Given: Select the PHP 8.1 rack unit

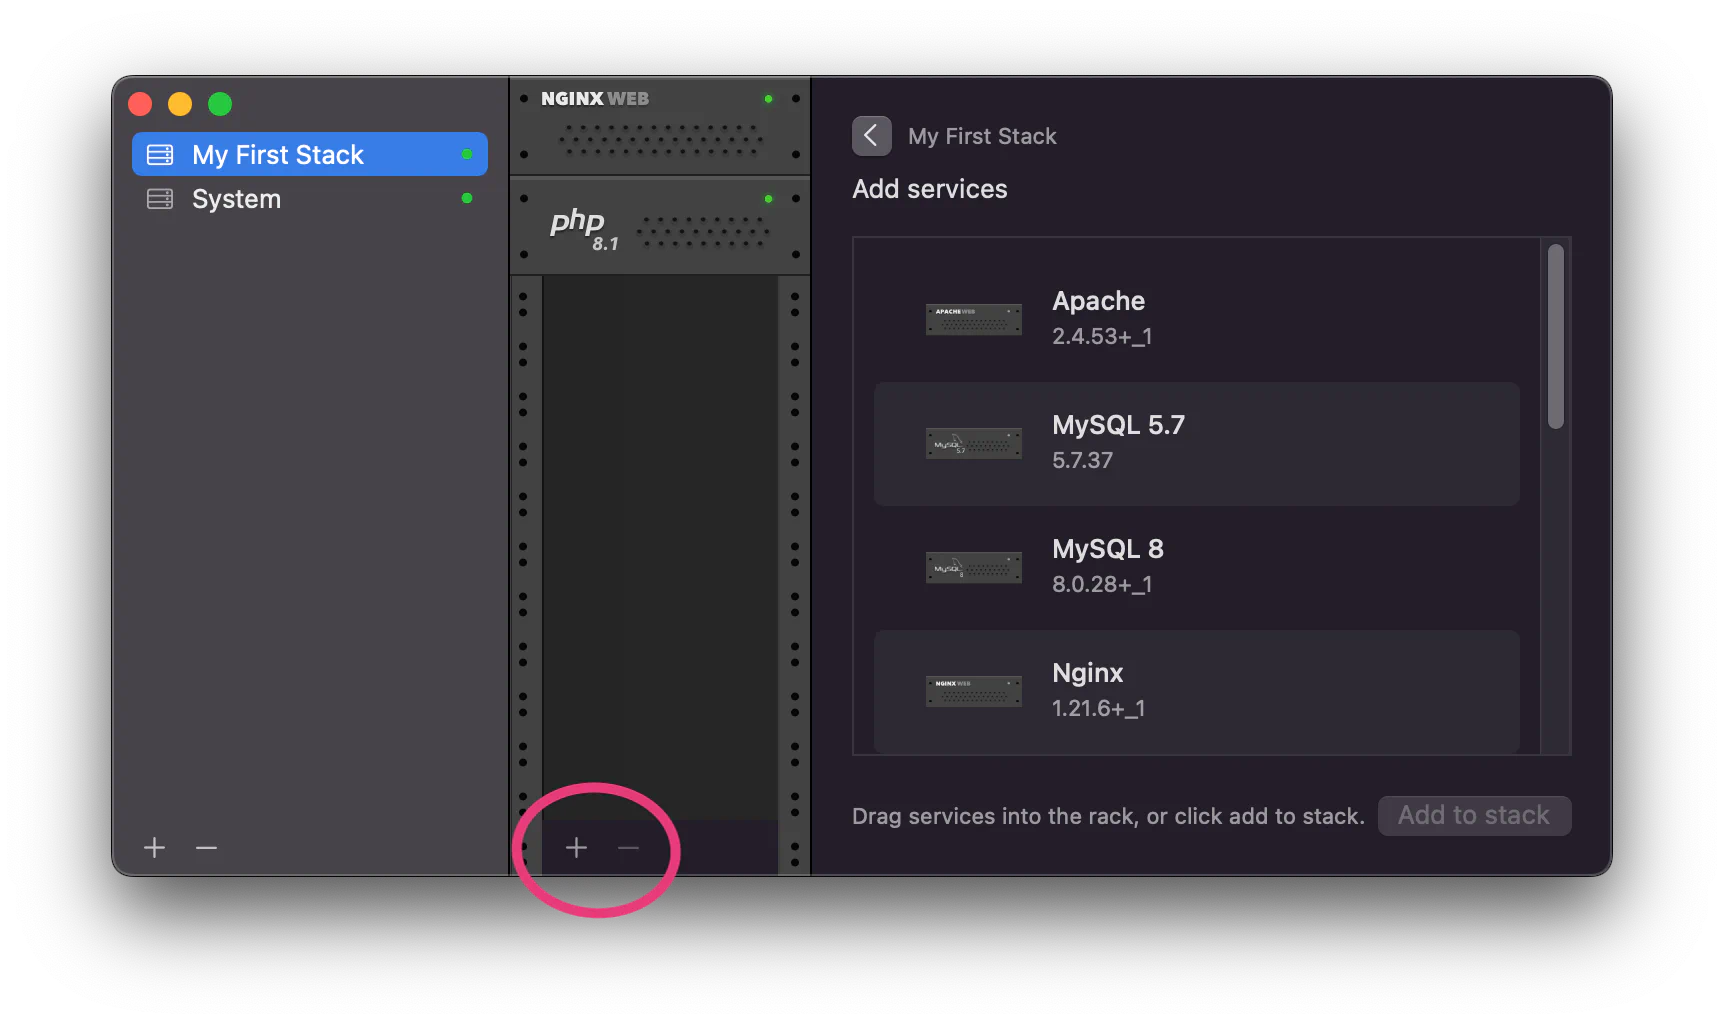Looking at the screenshot, I should pyautogui.click(x=659, y=227).
